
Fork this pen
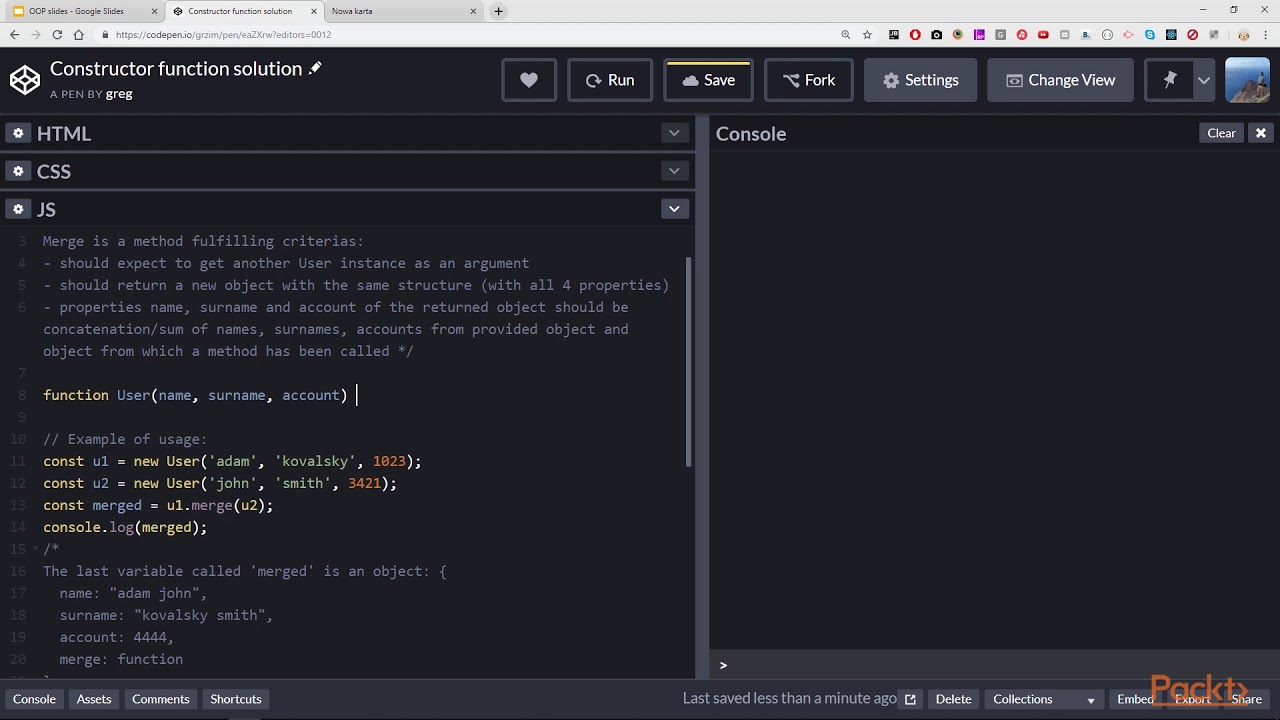point(808,80)
